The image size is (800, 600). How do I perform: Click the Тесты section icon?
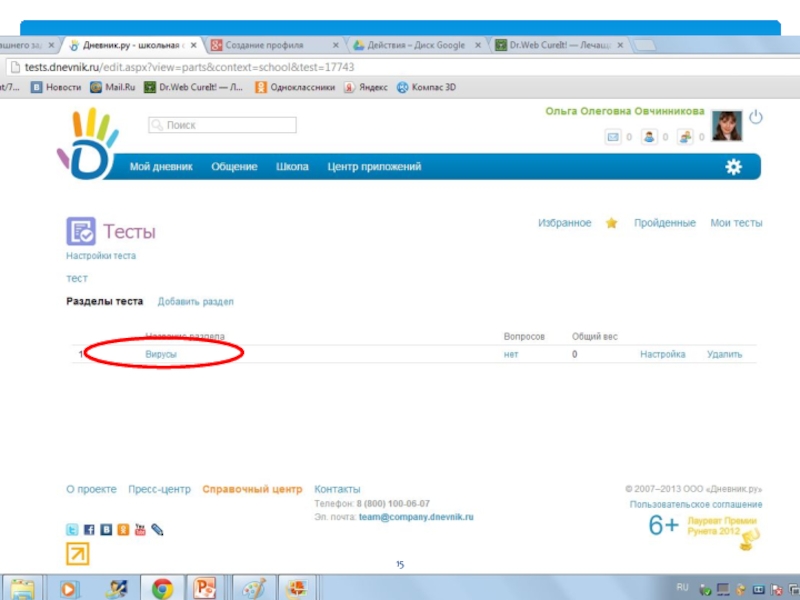point(81,231)
